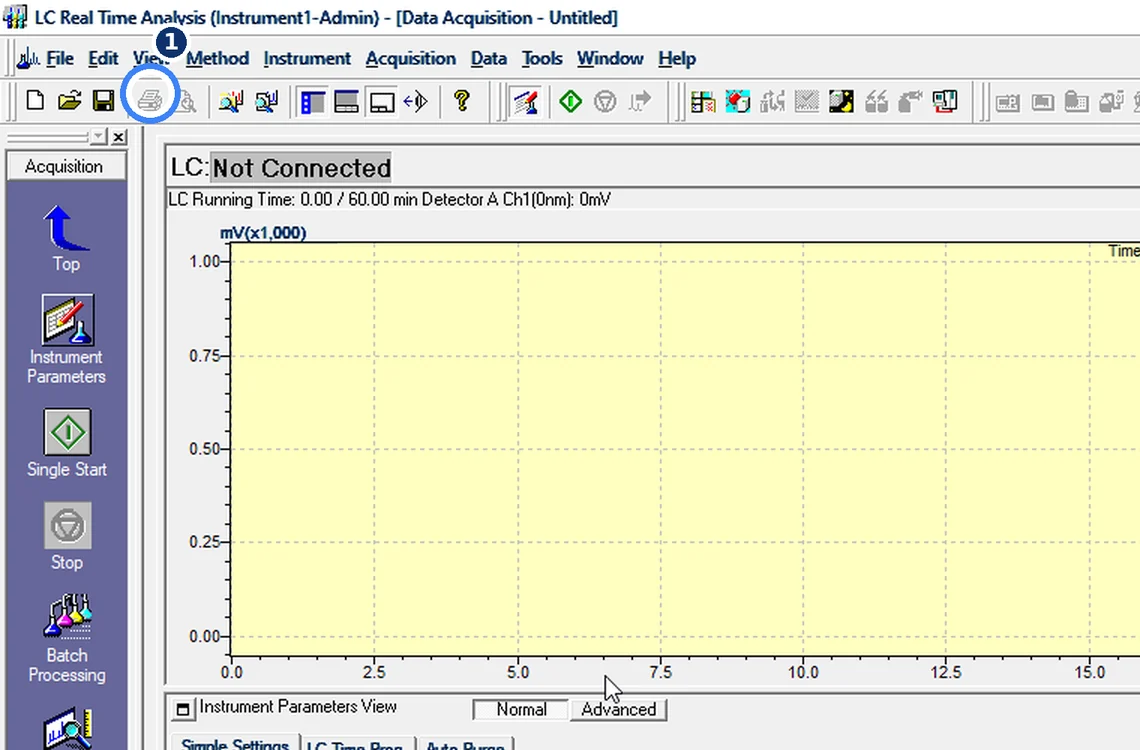Click the application icon beside the File menu
Screen dimensions: 1140x750
coord(28,58)
